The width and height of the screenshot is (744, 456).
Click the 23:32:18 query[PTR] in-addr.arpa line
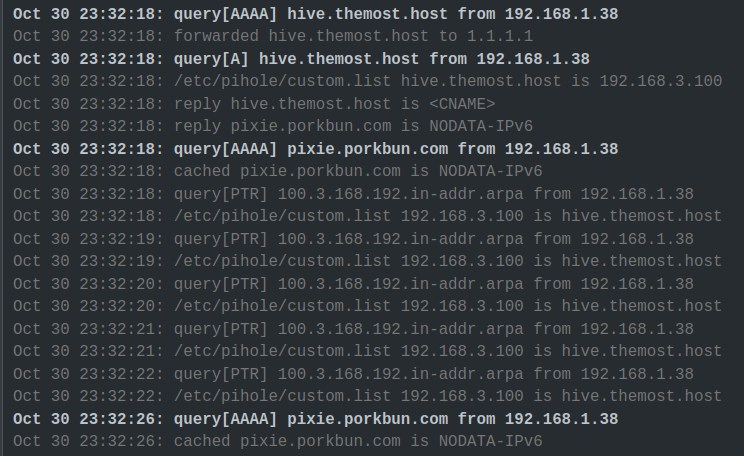click(x=353, y=195)
